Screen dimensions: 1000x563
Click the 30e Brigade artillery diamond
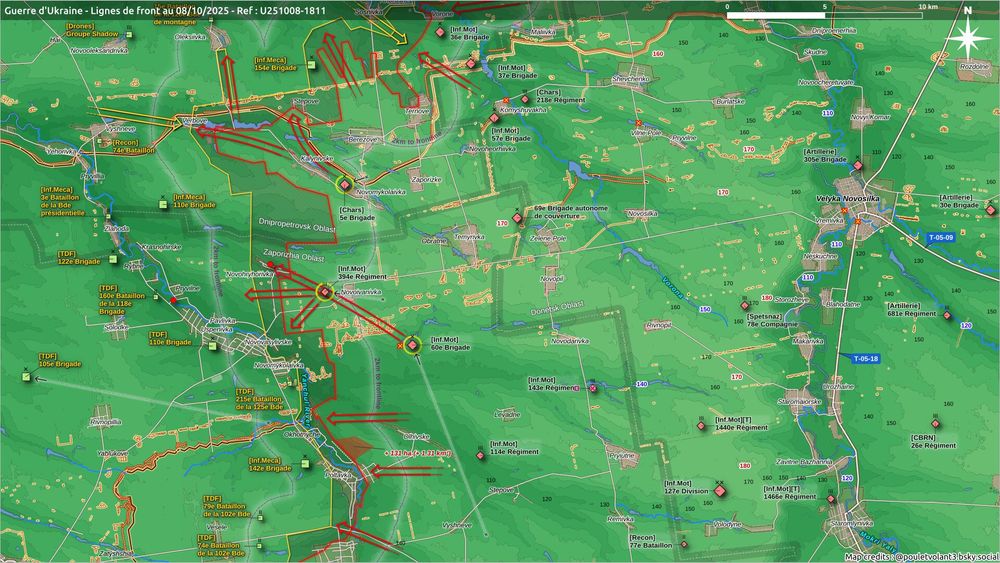pyautogui.click(x=990, y=210)
